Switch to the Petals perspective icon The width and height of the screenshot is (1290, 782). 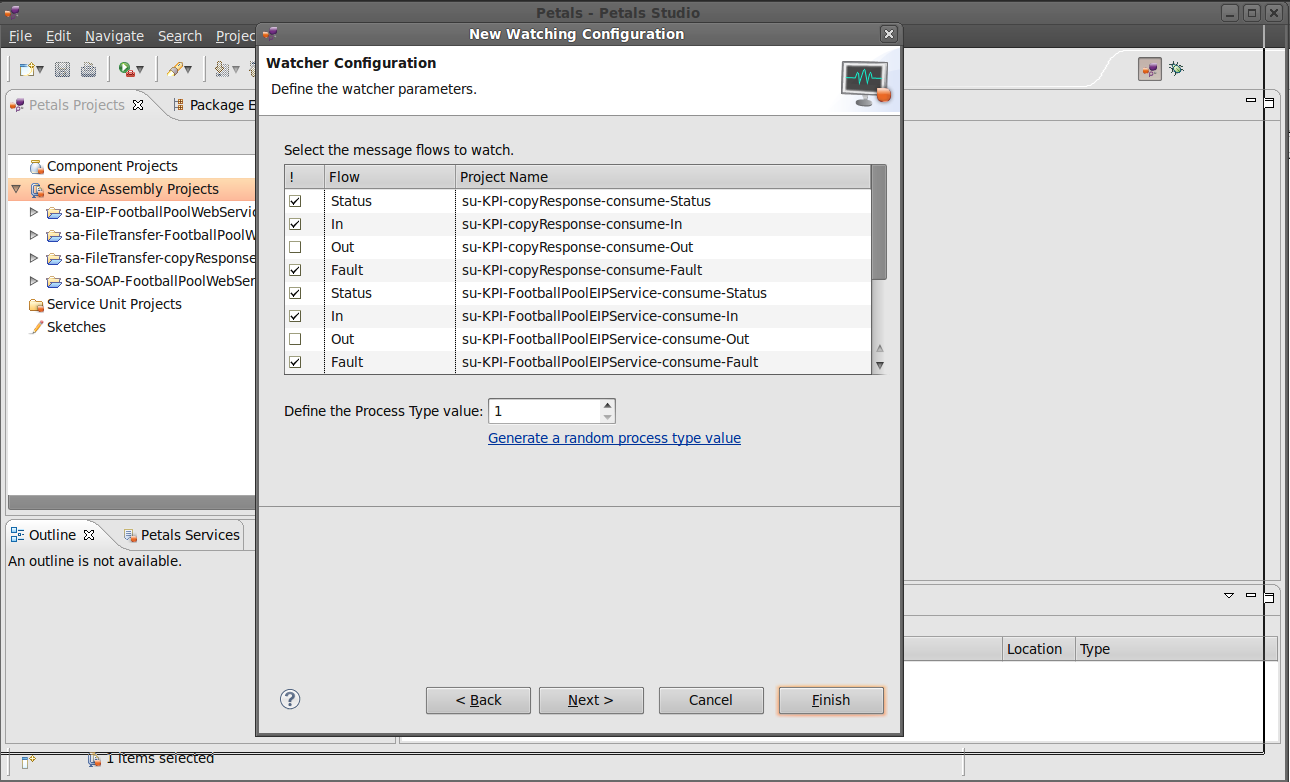point(1149,69)
